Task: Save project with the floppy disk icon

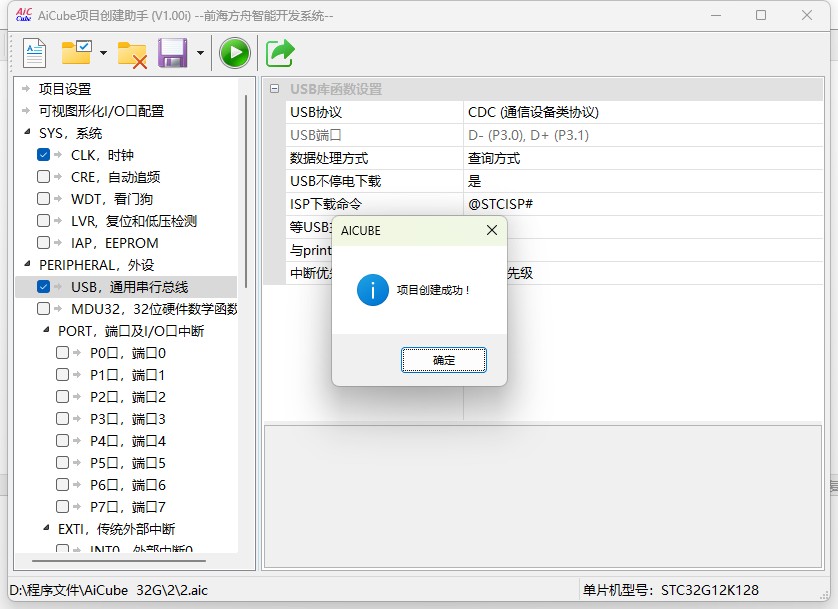Action: click(172, 53)
